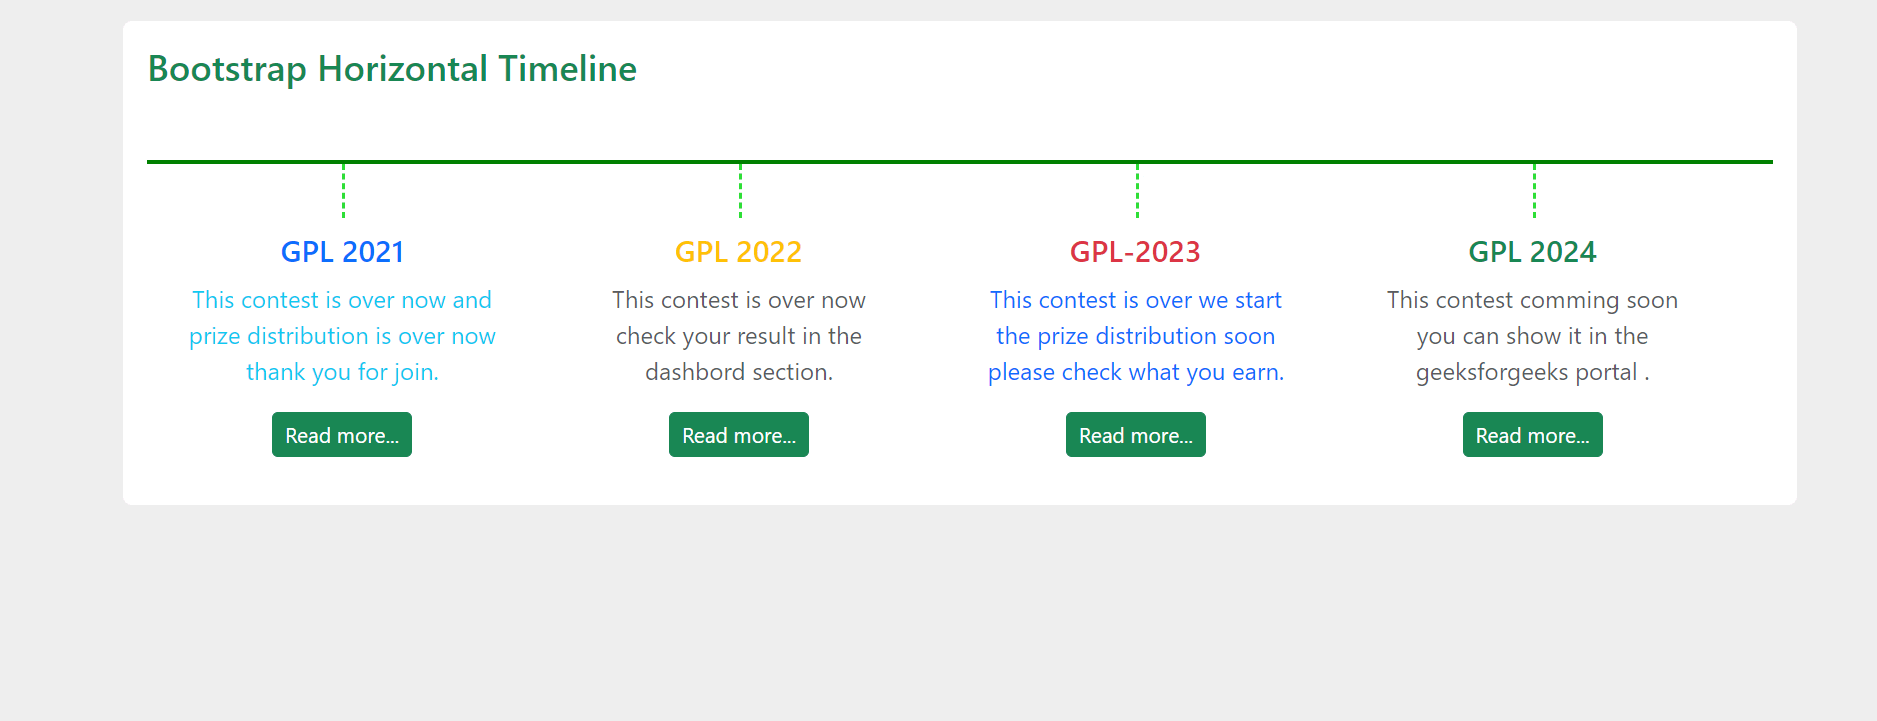Click the red GPL-2023 heading
1877x721 pixels.
tap(1135, 252)
